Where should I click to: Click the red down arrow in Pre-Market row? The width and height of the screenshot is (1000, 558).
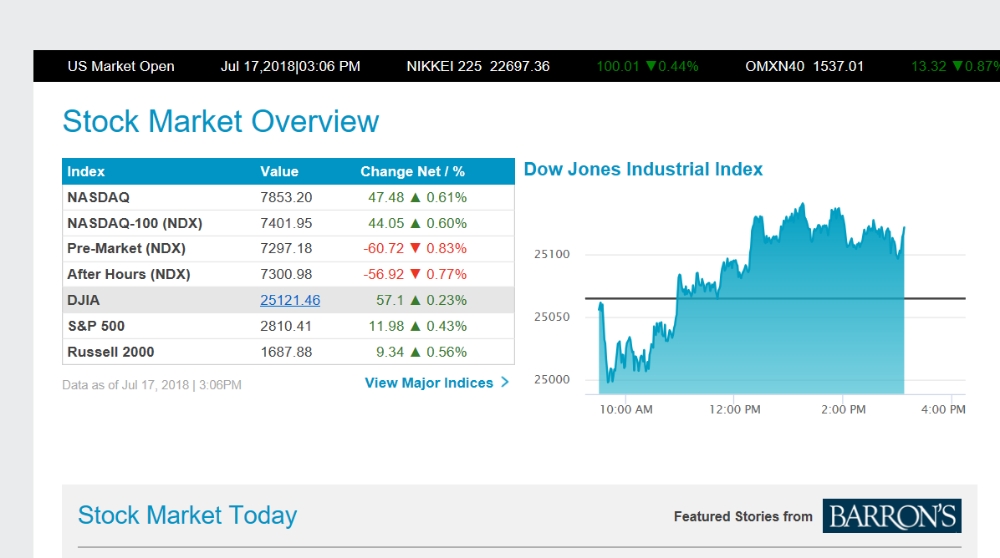click(x=415, y=249)
